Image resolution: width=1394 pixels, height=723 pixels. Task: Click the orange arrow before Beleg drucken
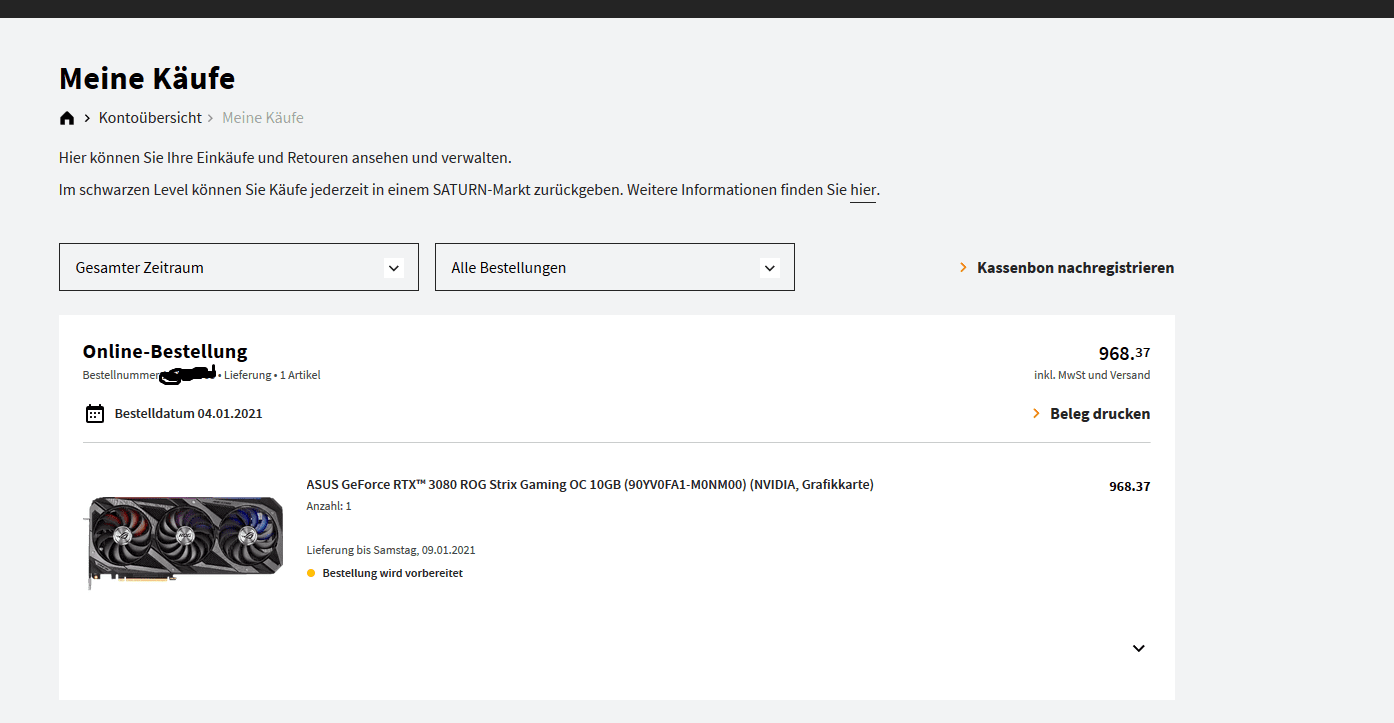[x=1036, y=413]
